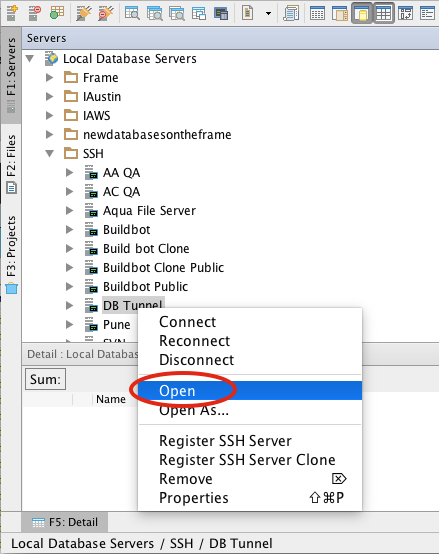Select the Aqua File Server label
439x554 pixels.
pos(149,211)
